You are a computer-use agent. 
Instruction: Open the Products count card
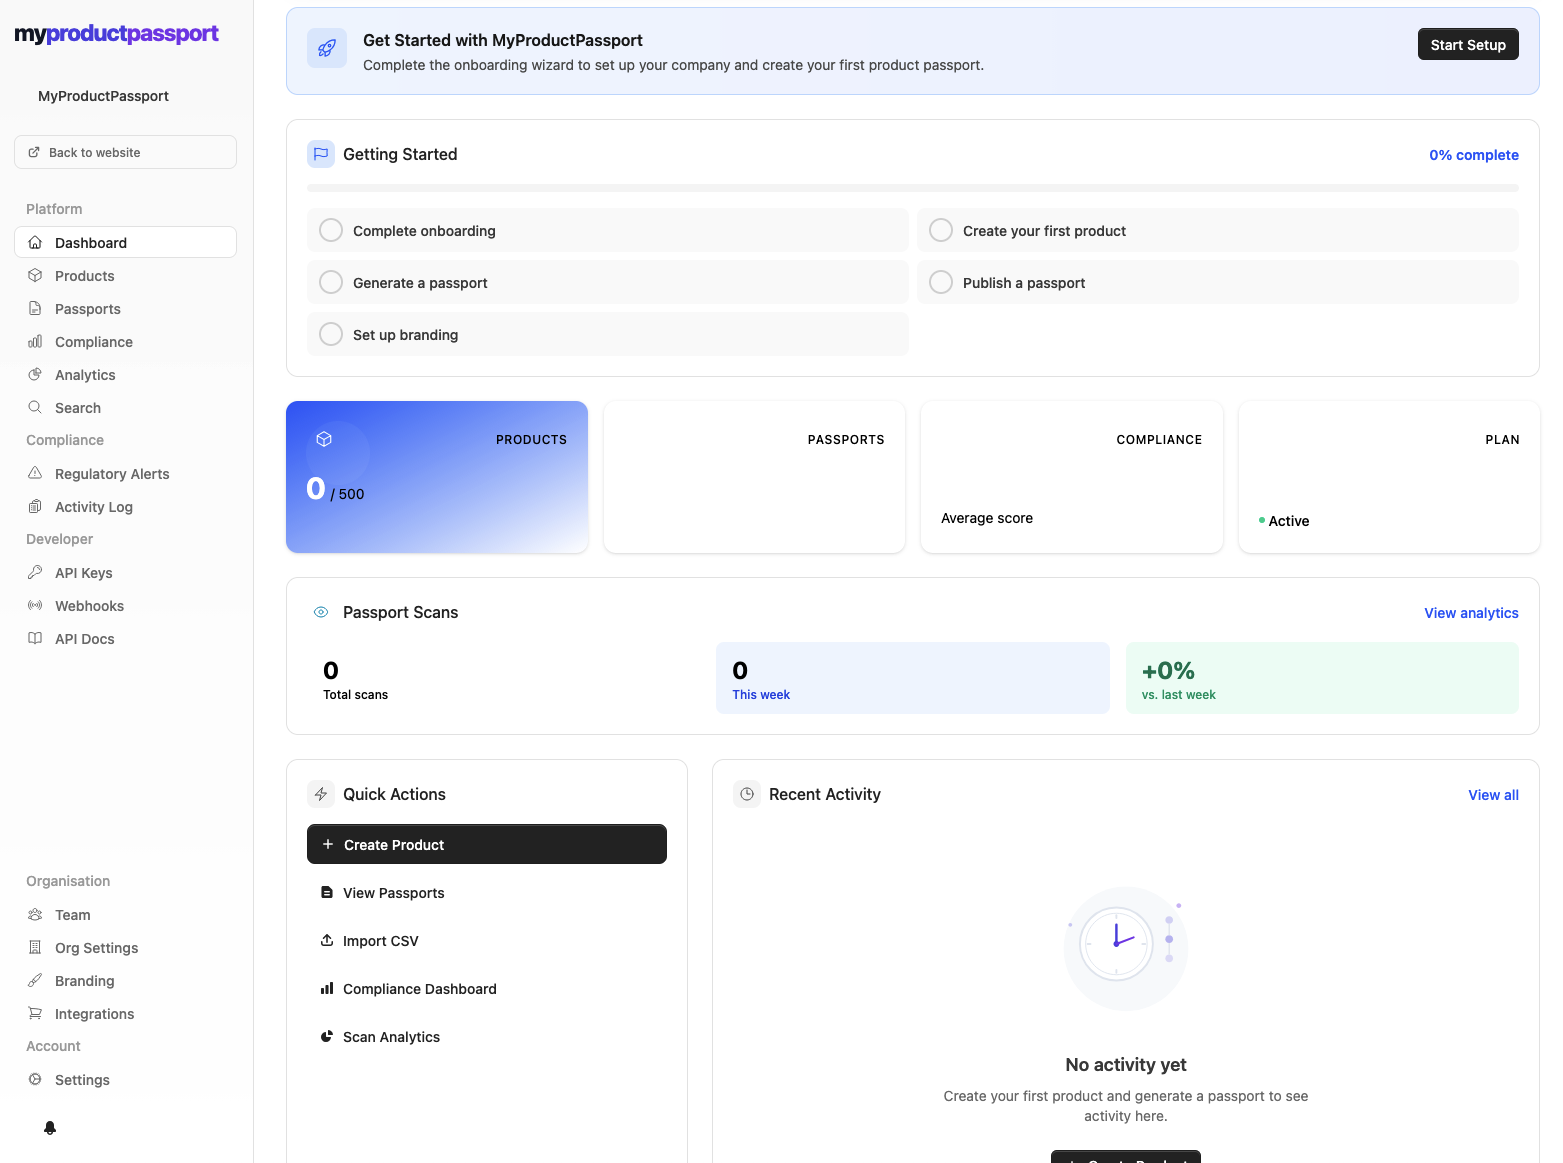coord(437,477)
